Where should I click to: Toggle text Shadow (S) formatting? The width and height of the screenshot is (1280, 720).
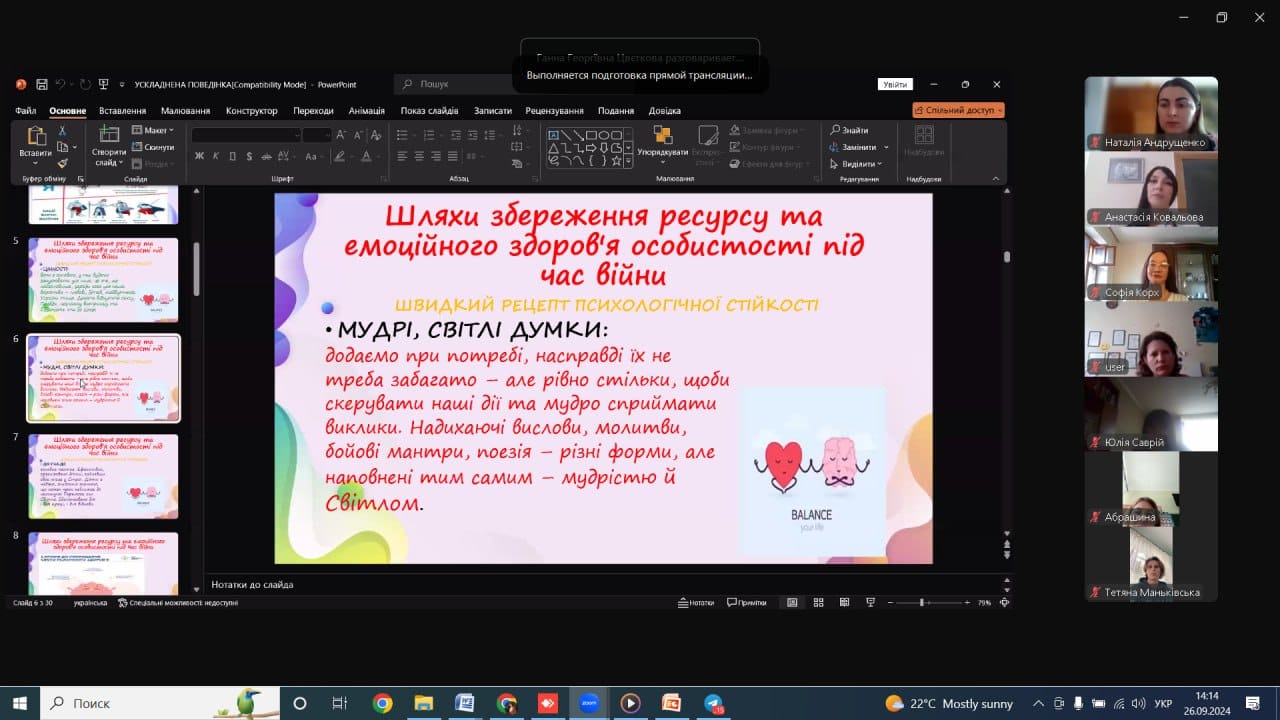coord(249,156)
